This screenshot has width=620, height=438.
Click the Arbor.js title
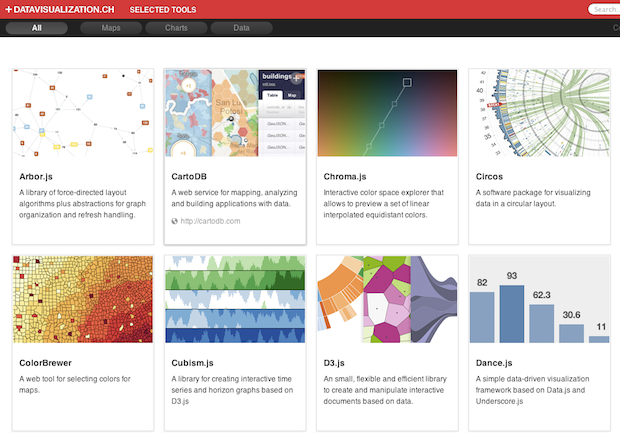pos(36,177)
